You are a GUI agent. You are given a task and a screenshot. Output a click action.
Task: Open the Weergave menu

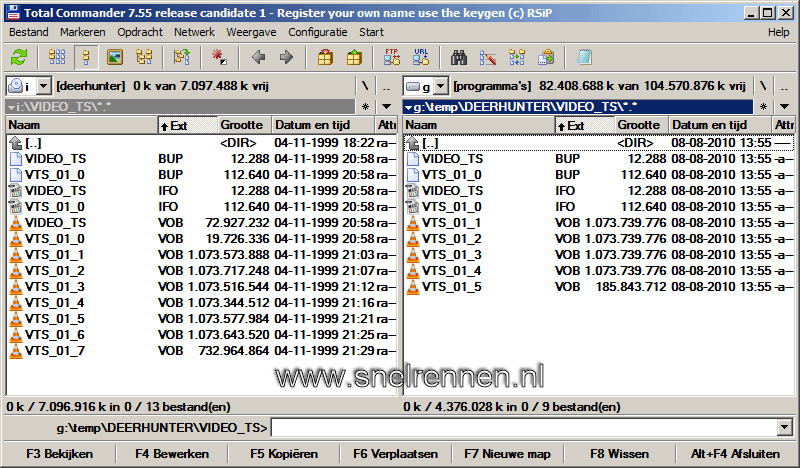pyautogui.click(x=252, y=32)
